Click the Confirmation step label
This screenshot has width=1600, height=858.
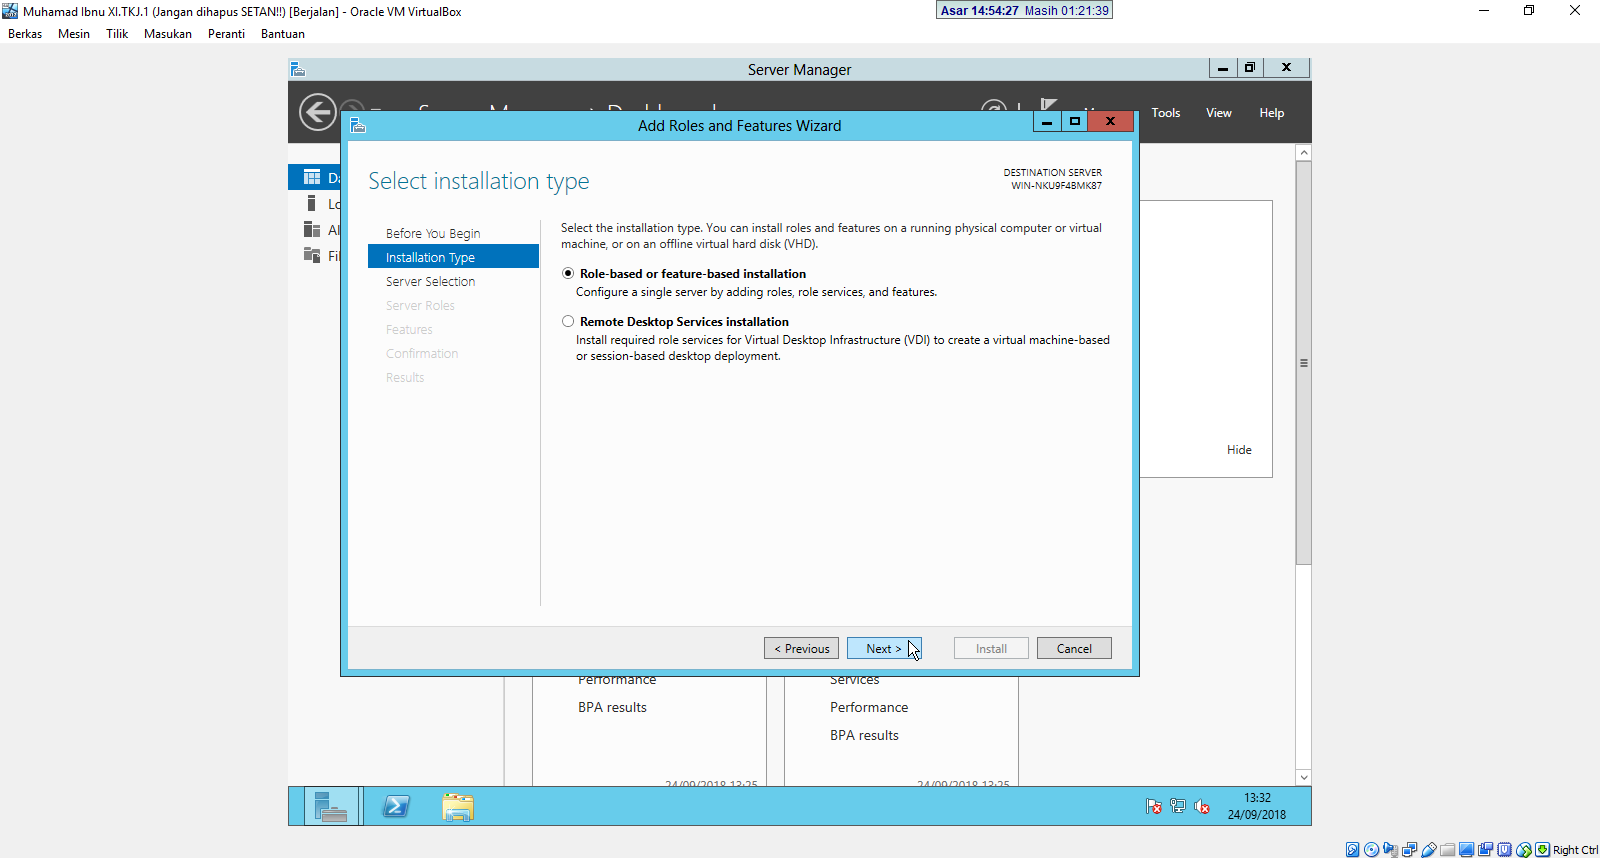tap(422, 353)
